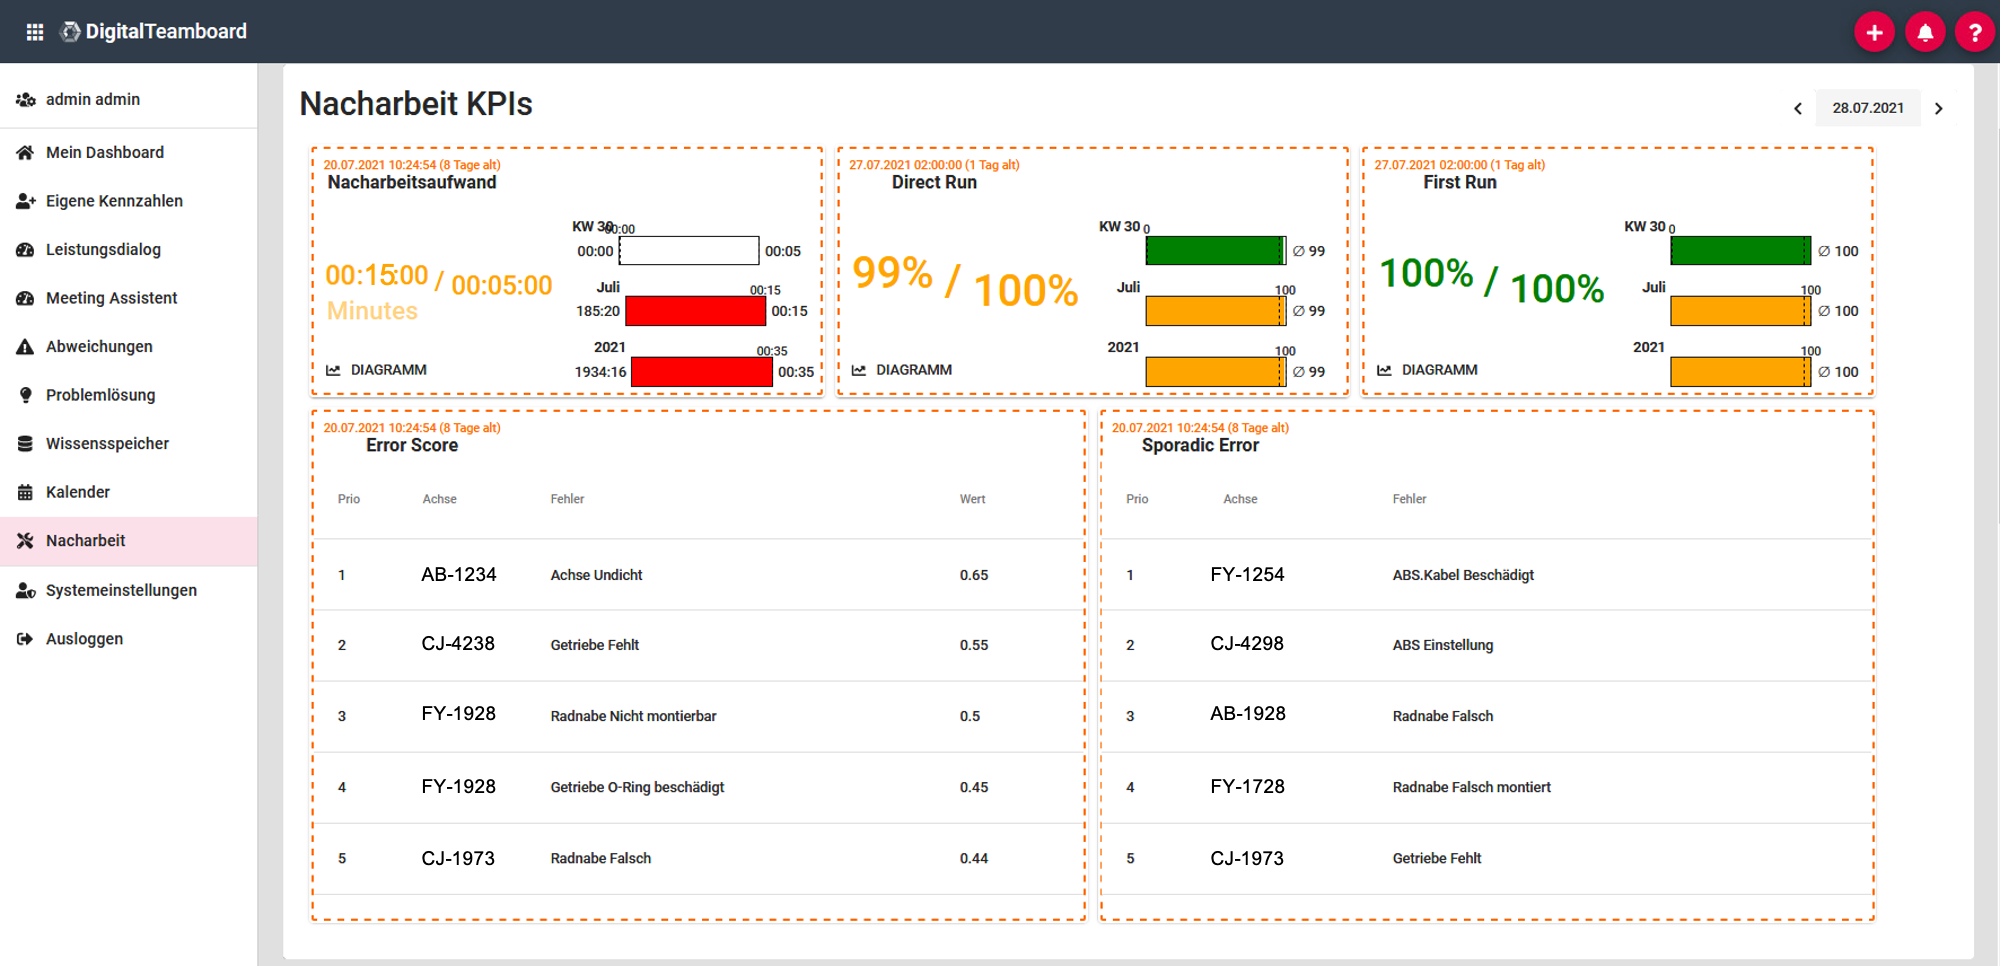This screenshot has width=2002, height=966.
Task: Open Eigene Kennzahlen menu item
Action: click(129, 201)
